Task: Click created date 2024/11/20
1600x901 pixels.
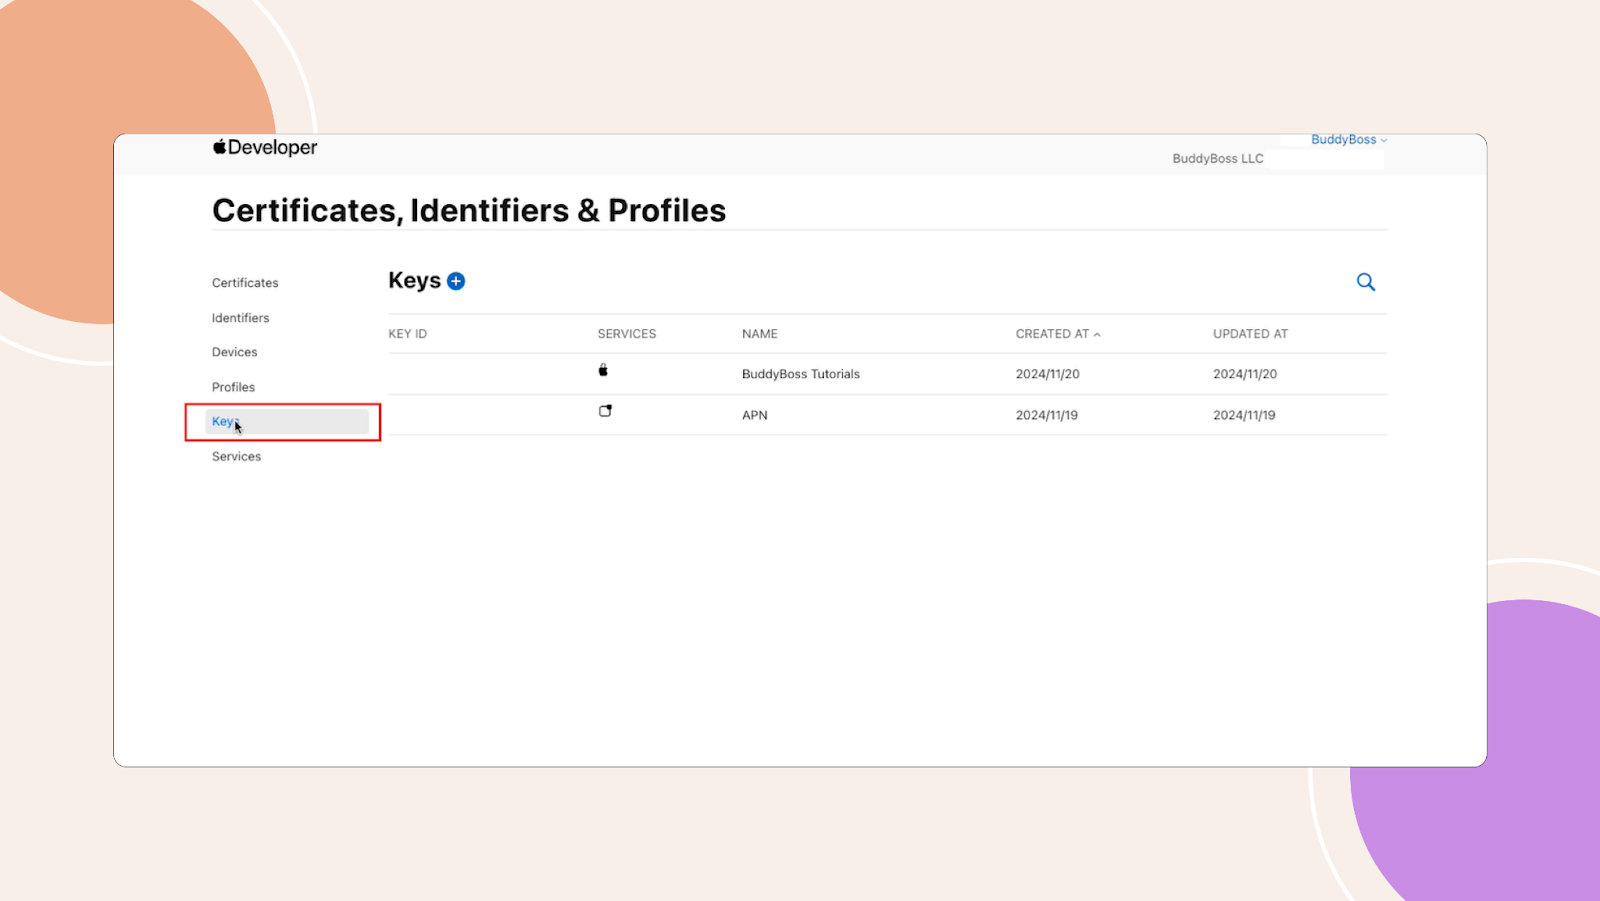Action: 1047,374
